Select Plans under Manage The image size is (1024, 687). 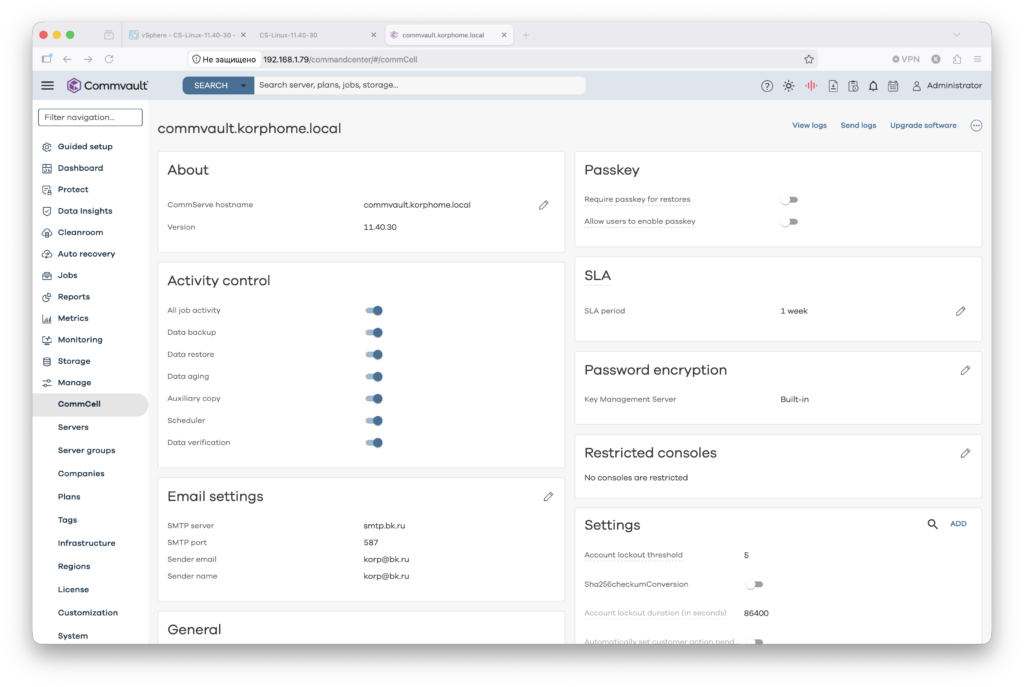69,497
